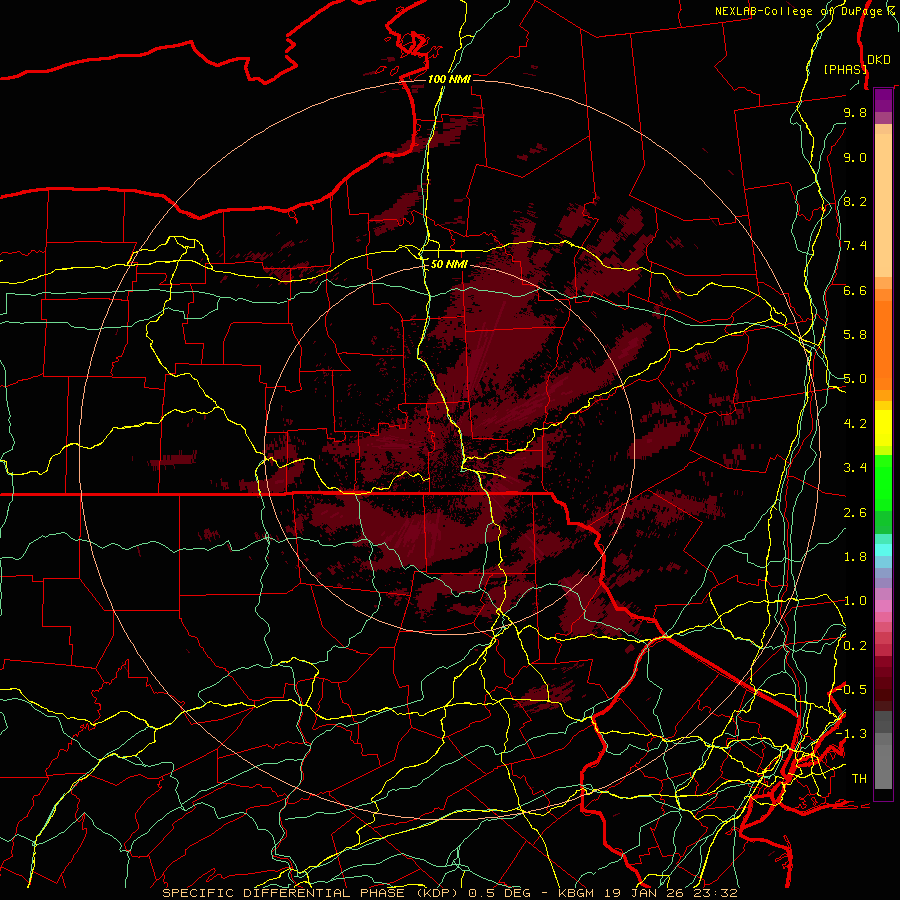
Task: Pick the gray band near TH
Action: [883, 766]
